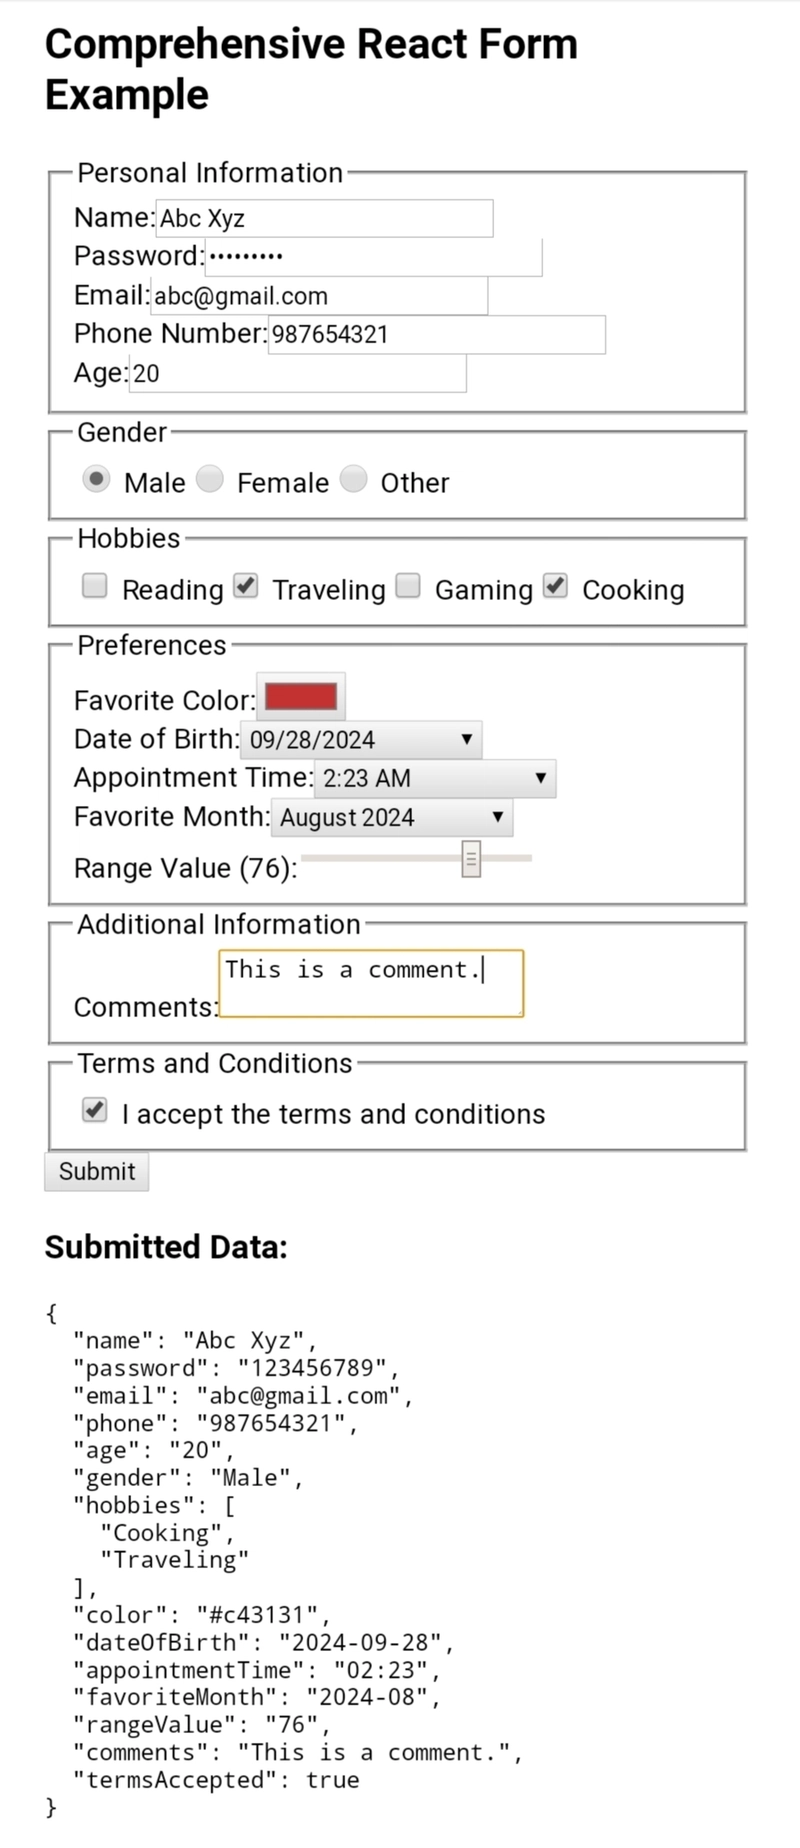Click inside the Comments text area
Screen dimensions: 800x1848
tap(371, 984)
